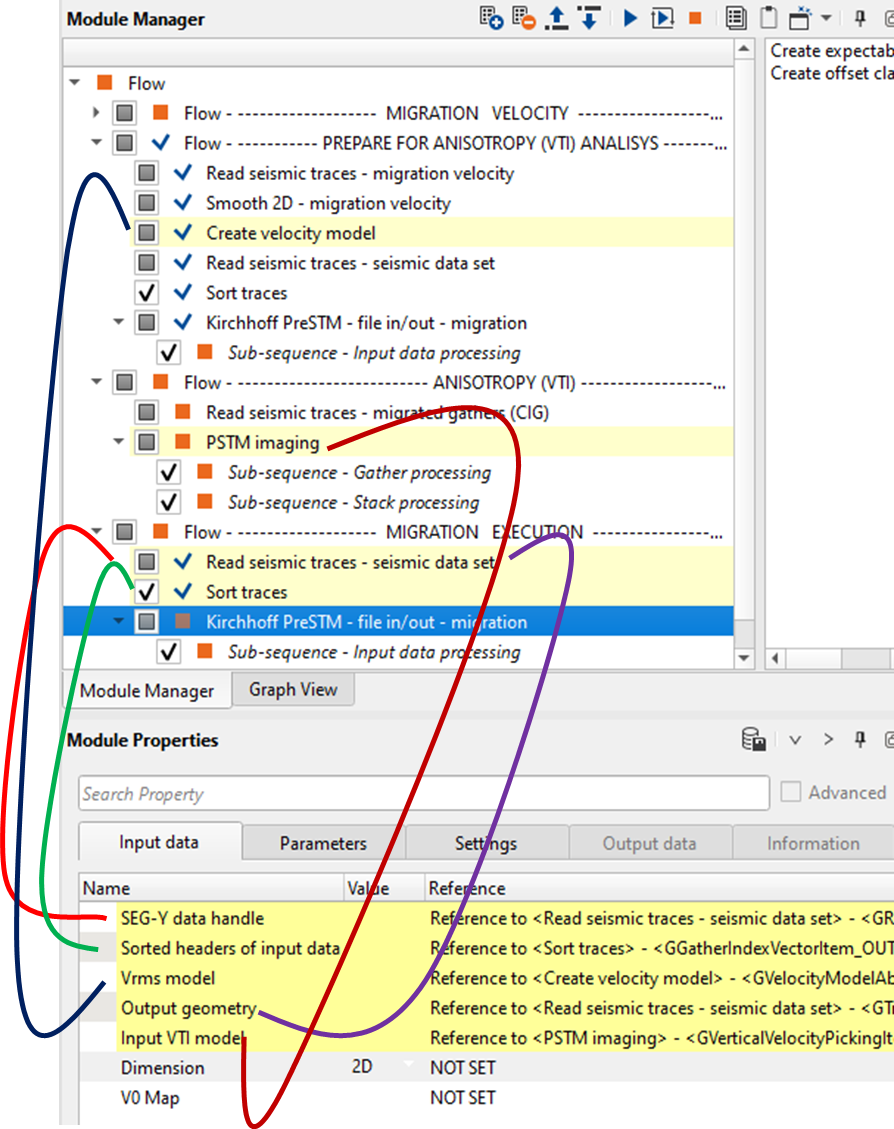Open the Input data tab
The width and height of the screenshot is (894, 1129).
tap(159, 842)
